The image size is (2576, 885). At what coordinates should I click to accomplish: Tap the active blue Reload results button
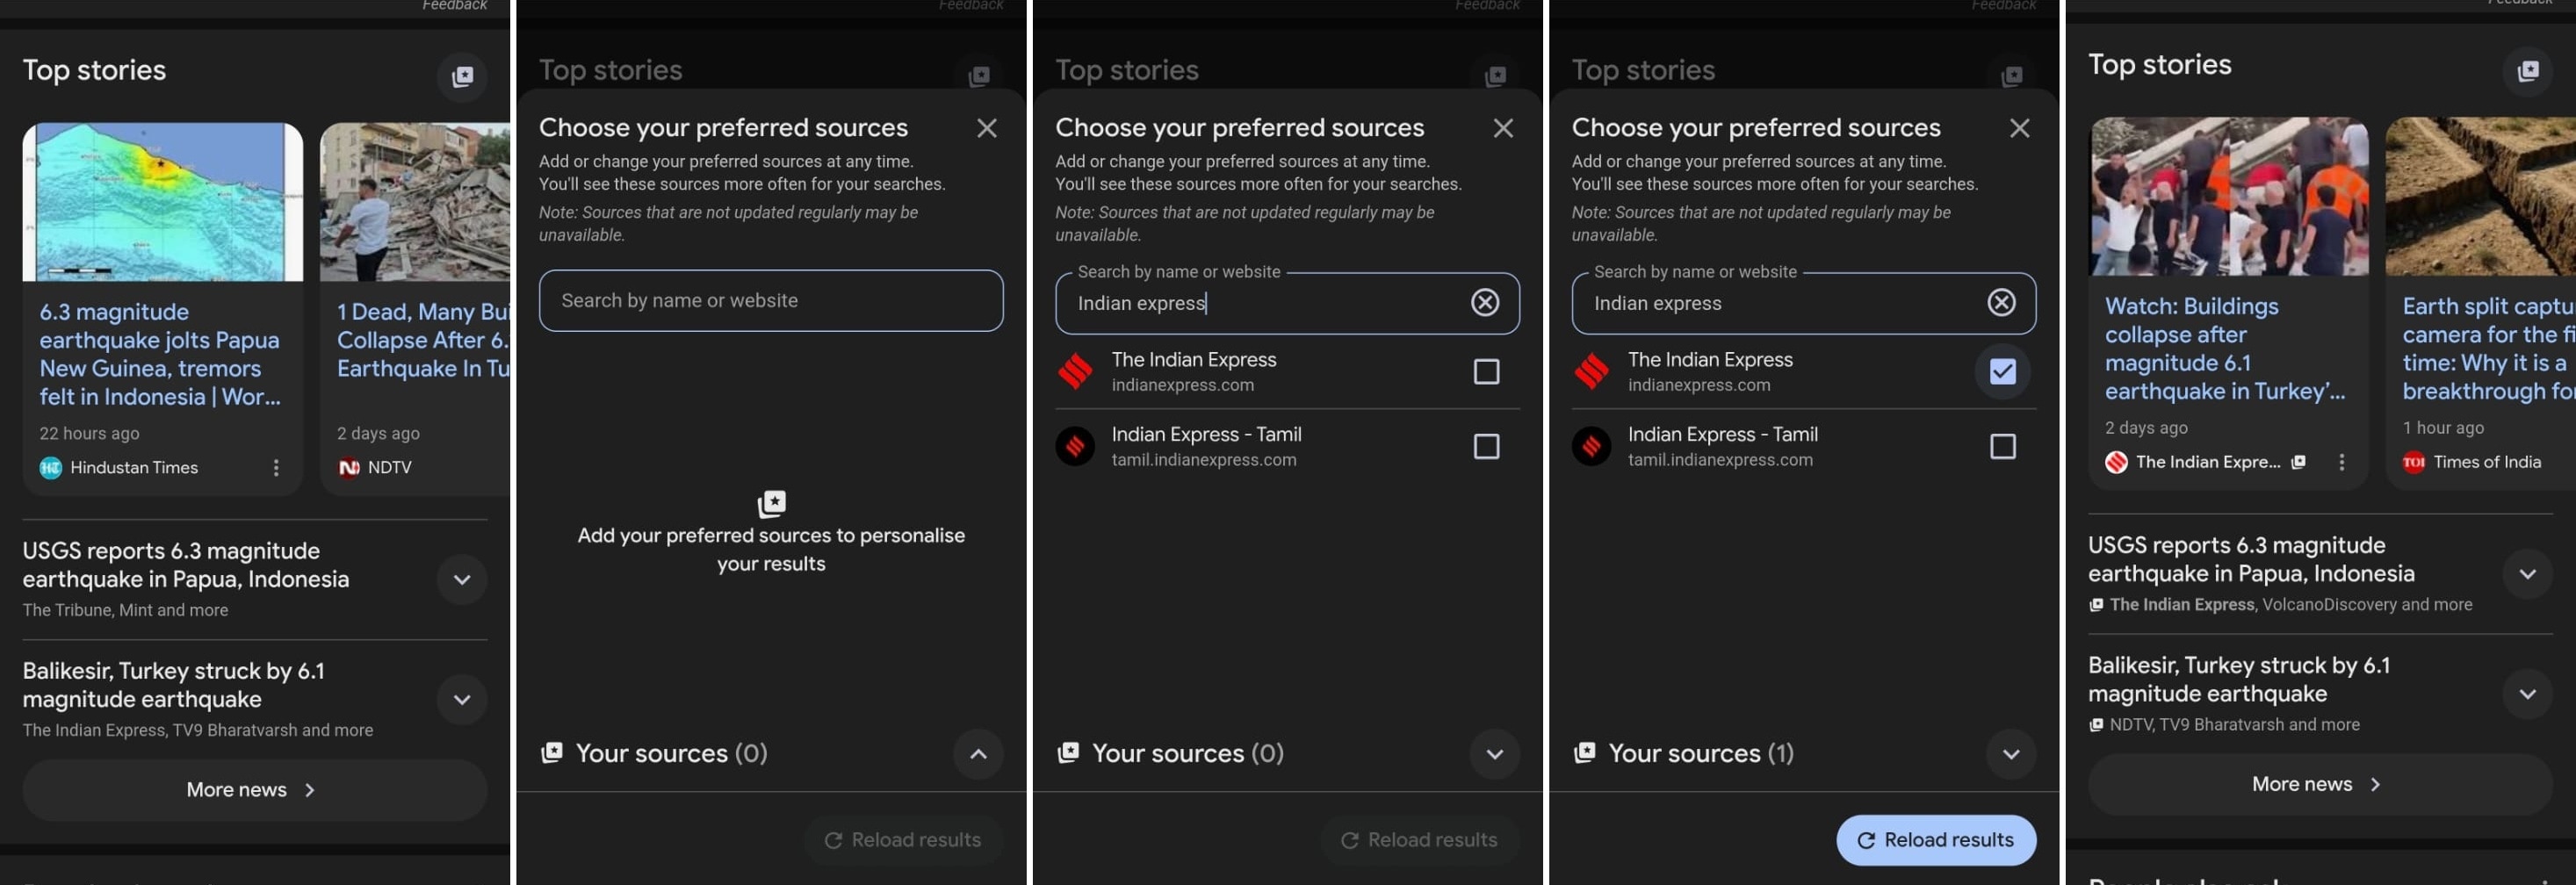1935,840
